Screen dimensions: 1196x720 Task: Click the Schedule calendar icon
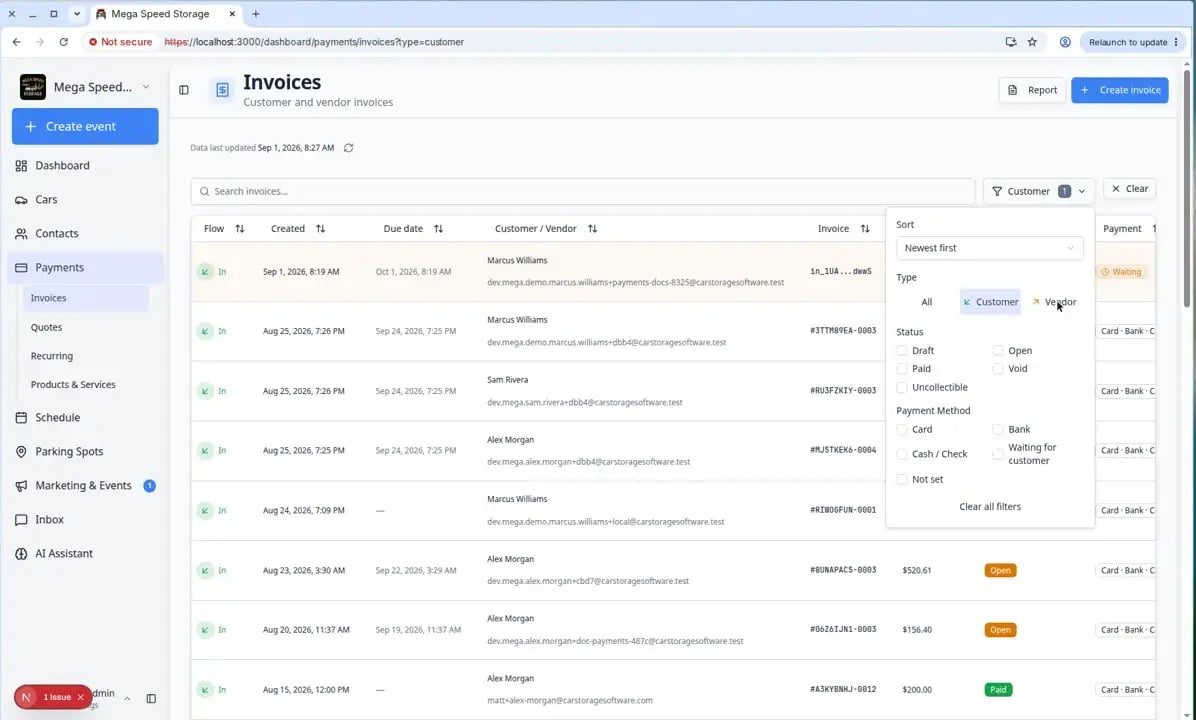point(21,417)
